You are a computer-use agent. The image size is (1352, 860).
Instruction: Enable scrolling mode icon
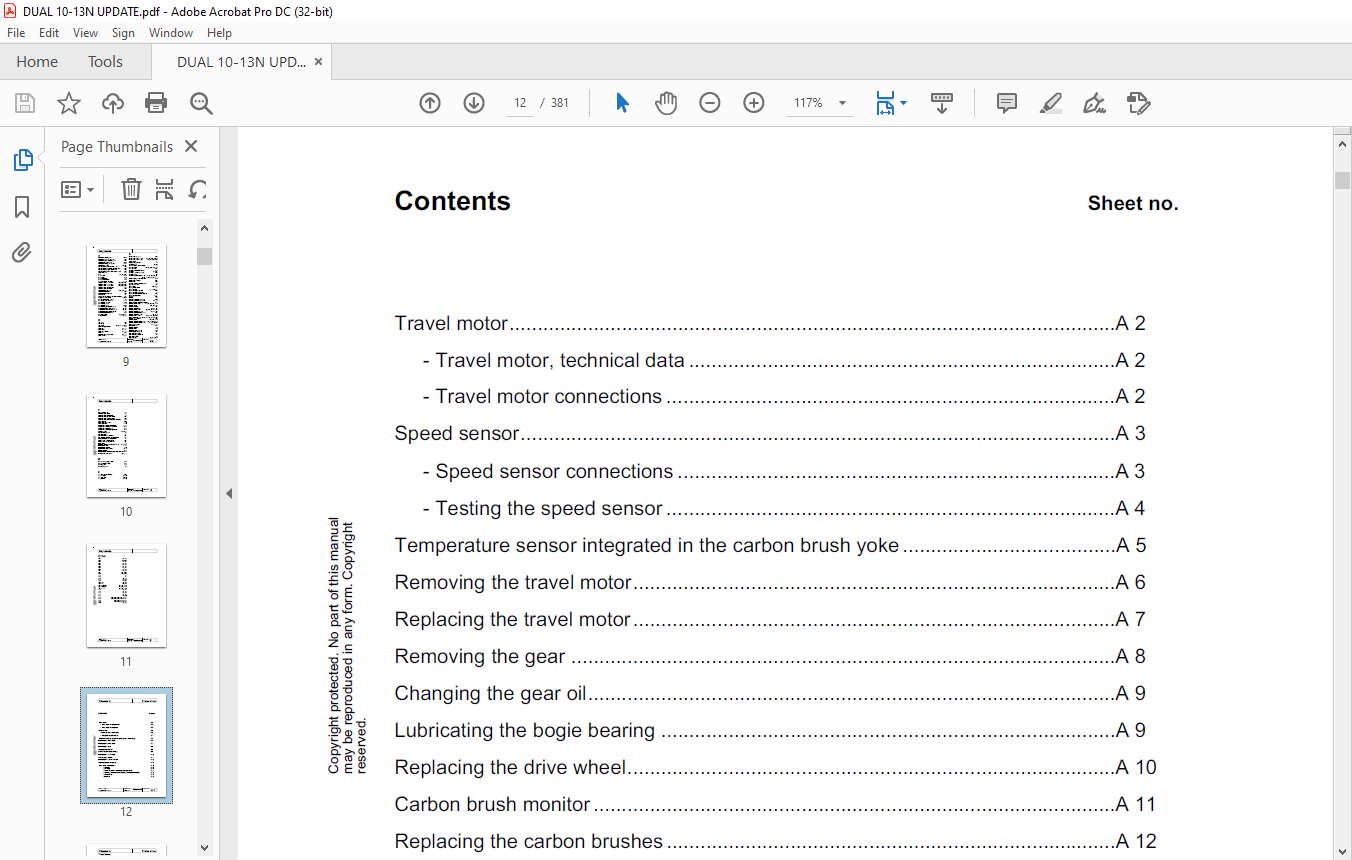click(942, 103)
